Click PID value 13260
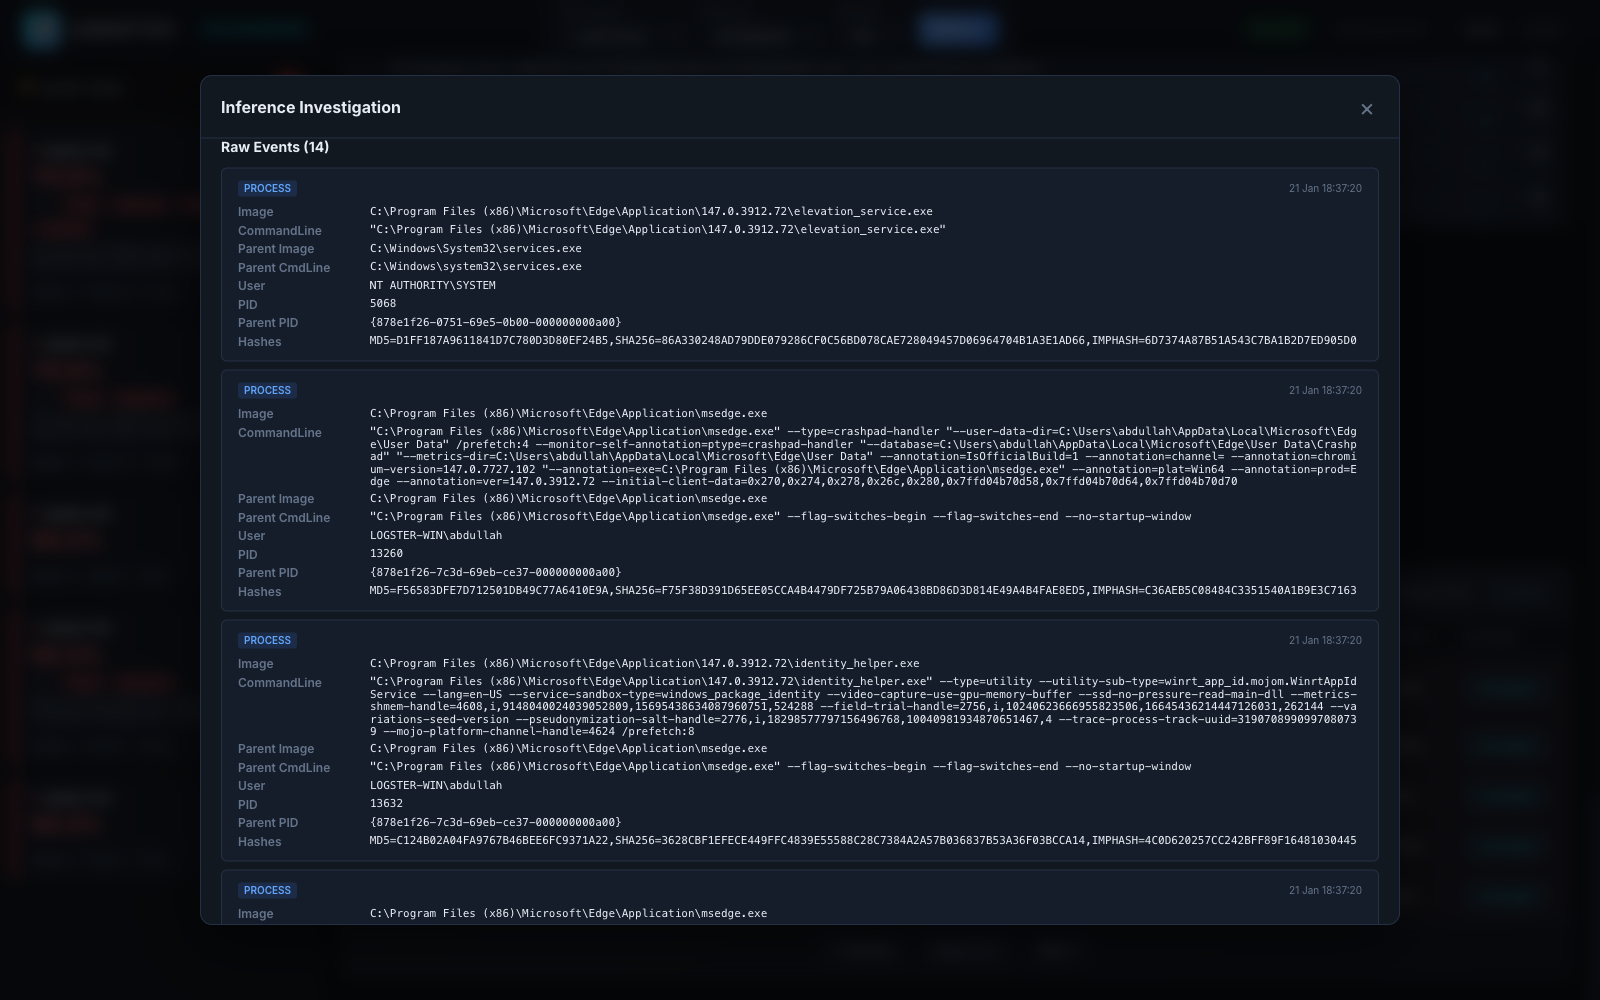The height and width of the screenshot is (1000, 1600). pyautogui.click(x=386, y=554)
